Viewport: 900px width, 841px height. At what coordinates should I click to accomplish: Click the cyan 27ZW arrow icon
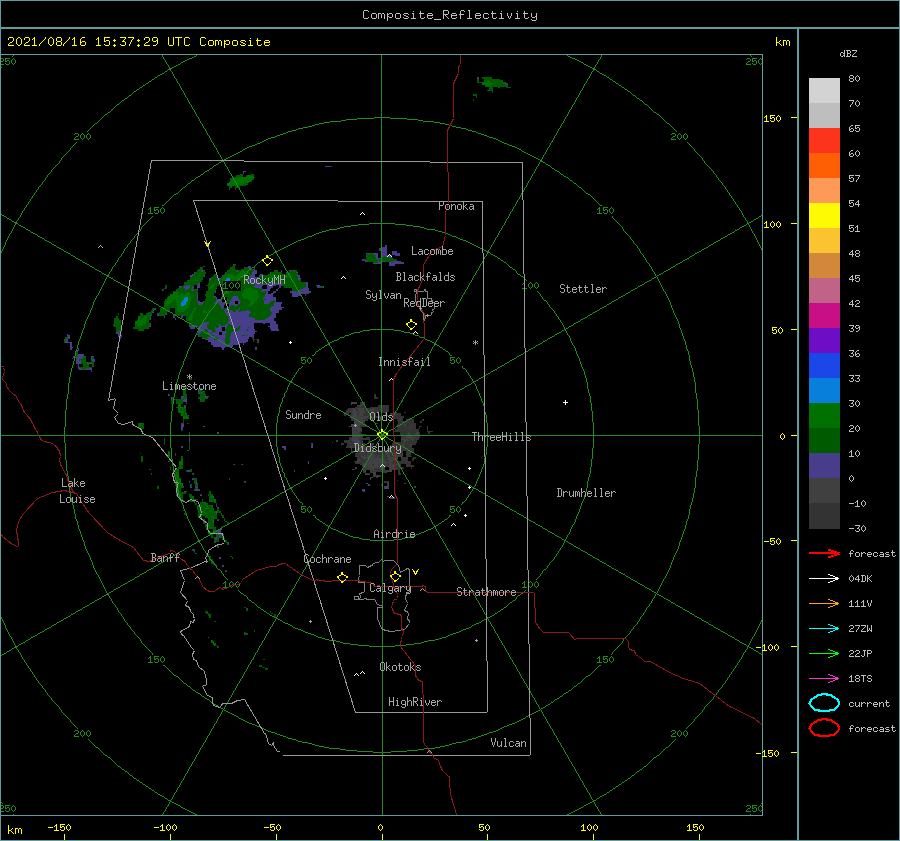tap(824, 629)
